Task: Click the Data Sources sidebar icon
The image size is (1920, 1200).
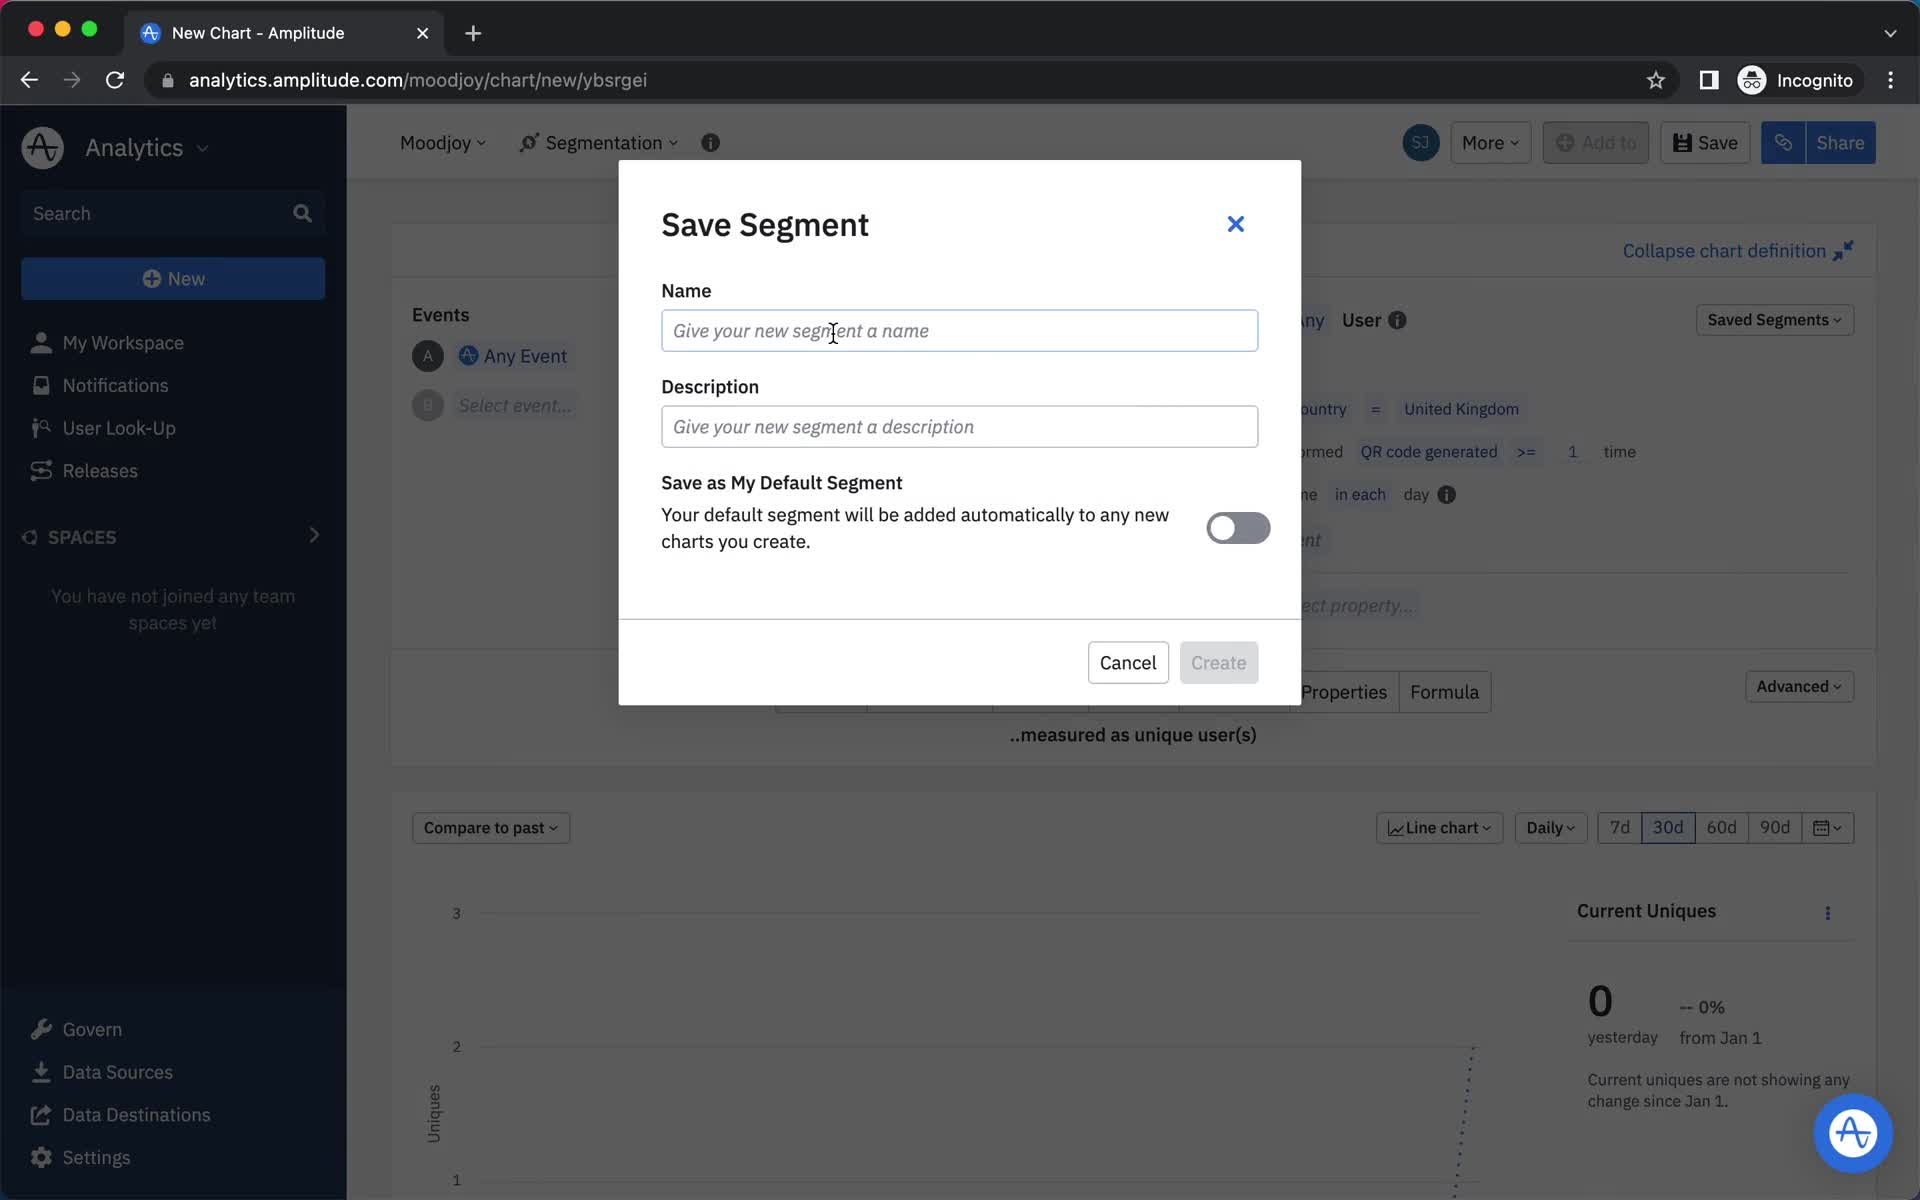Action: 39,1071
